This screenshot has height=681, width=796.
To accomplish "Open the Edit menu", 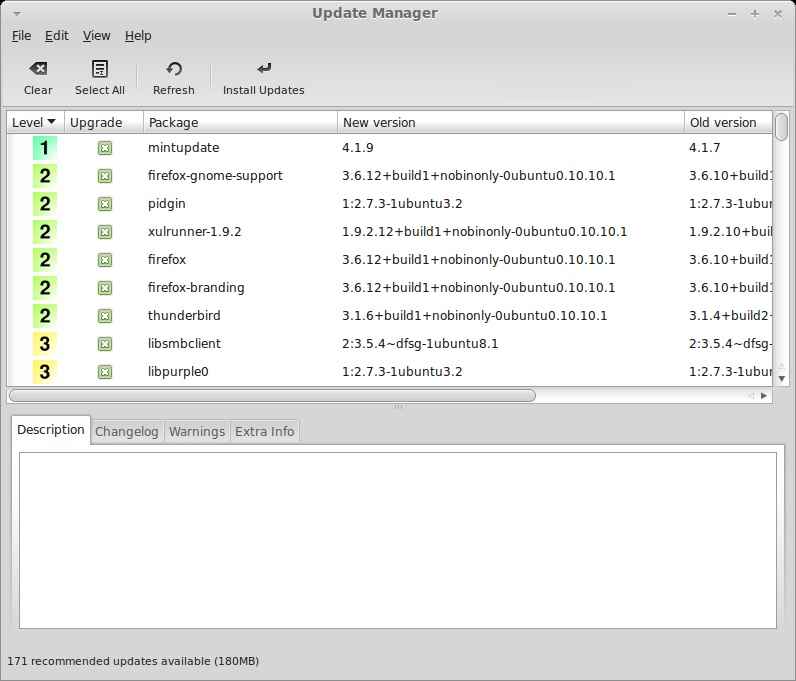I will pyautogui.click(x=56, y=36).
